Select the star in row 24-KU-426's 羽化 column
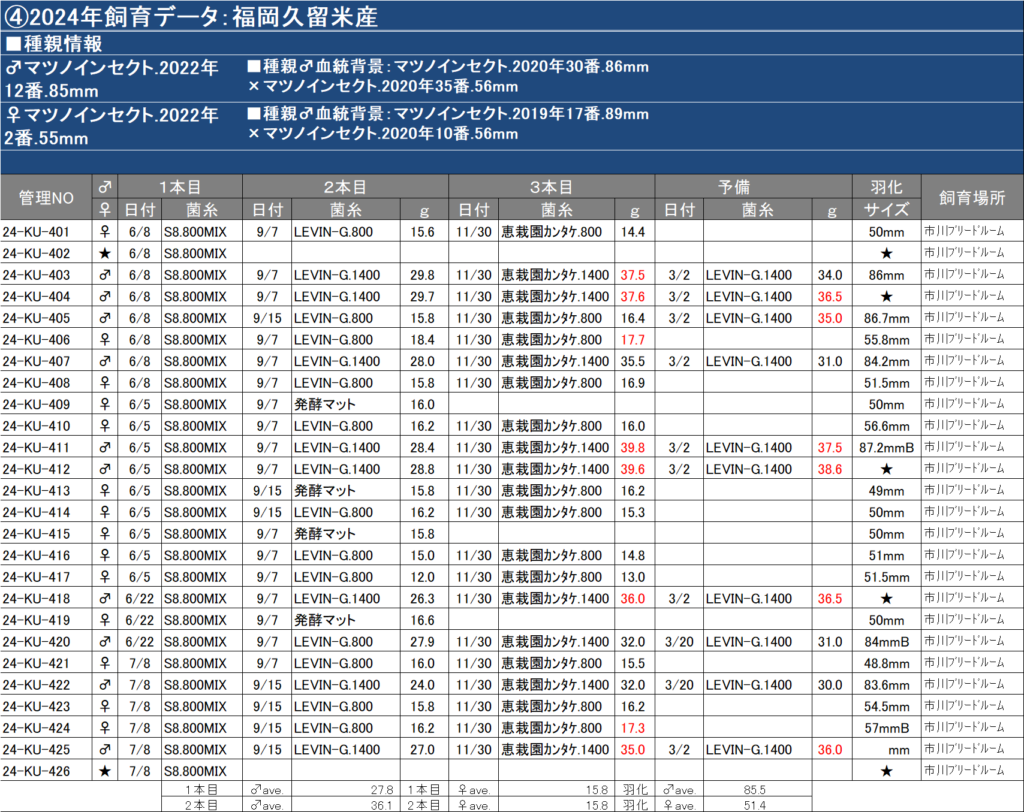Image resolution: width=1024 pixels, height=812 pixels. pos(886,771)
